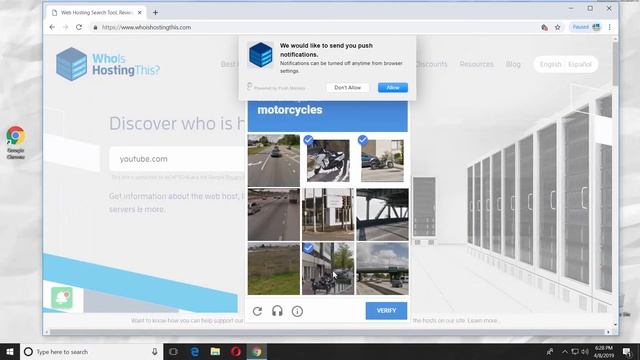Click the Google Chrome desktop shortcut

(x=16, y=142)
